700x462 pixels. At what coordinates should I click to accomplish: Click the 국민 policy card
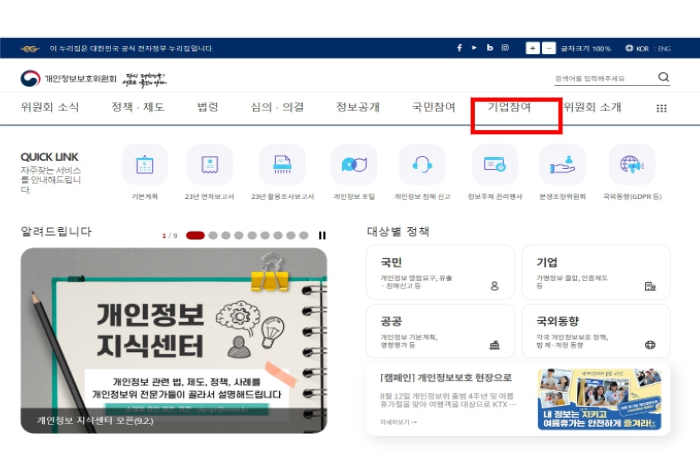tap(440, 272)
